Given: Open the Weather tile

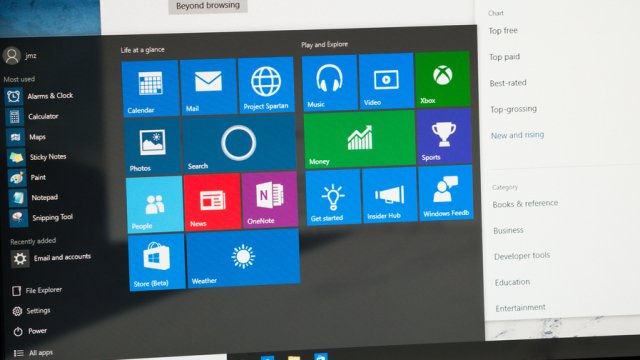Looking at the screenshot, I should (x=243, y=258).
